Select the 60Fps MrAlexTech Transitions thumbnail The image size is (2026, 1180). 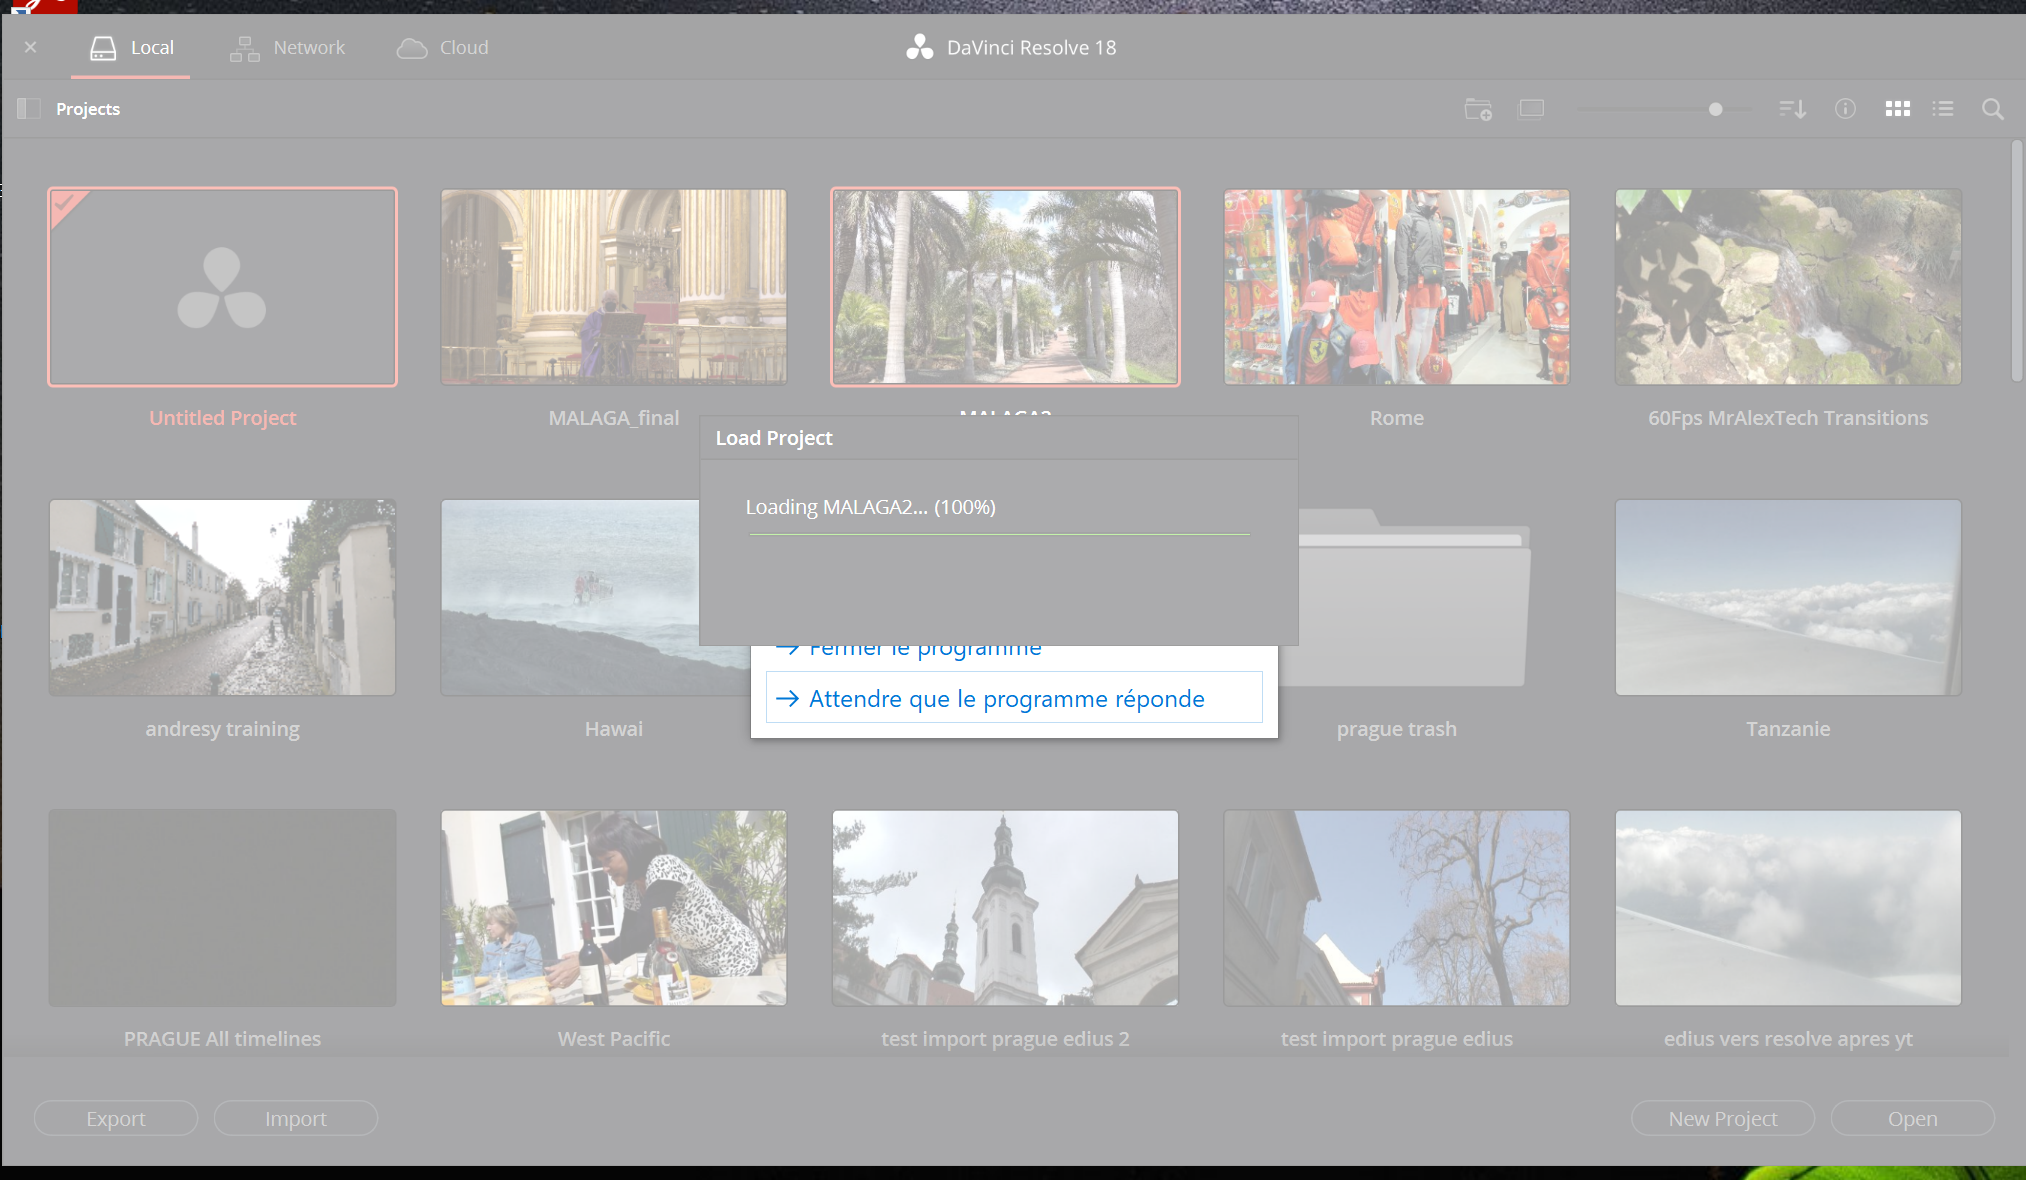pos(1788,287)
